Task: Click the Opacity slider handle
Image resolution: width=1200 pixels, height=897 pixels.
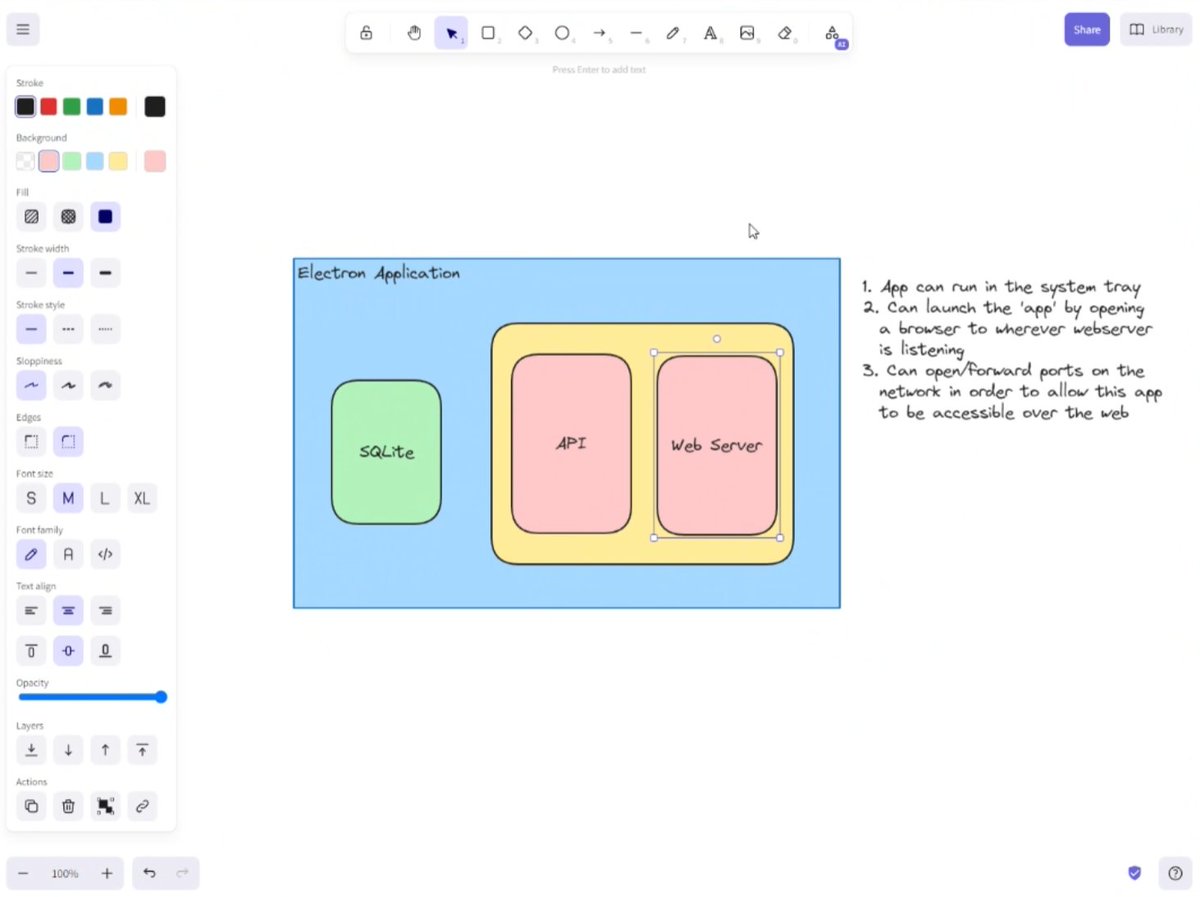Action: (160, 697)
